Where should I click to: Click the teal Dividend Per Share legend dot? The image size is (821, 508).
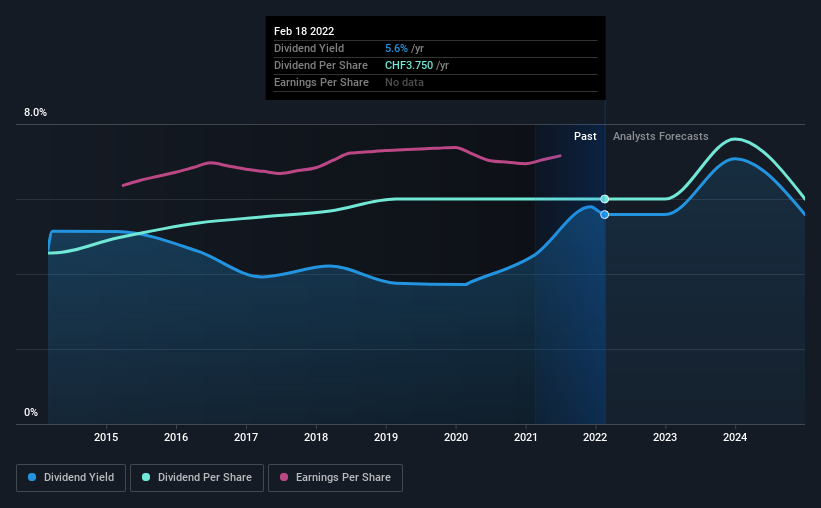pos(146,477)
